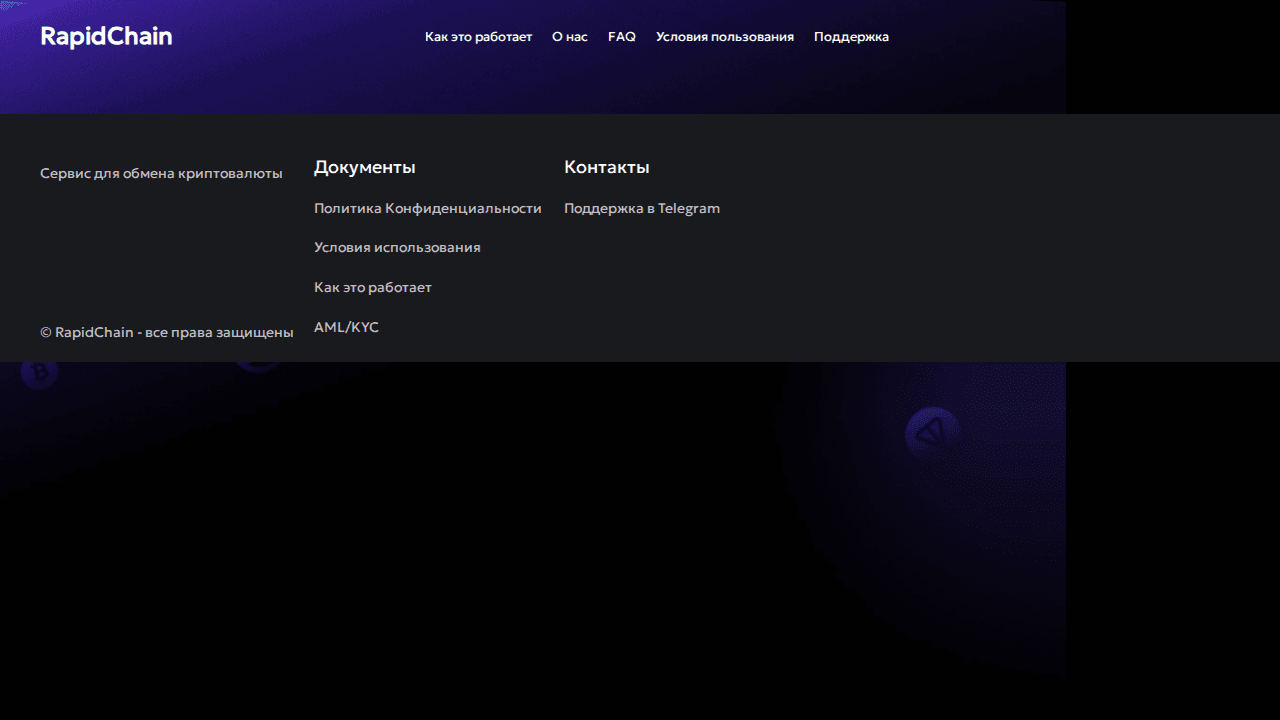Click the faded Bitcoin coin icon
This screenshot has height=720, width=1280.
tap(40, 374)
